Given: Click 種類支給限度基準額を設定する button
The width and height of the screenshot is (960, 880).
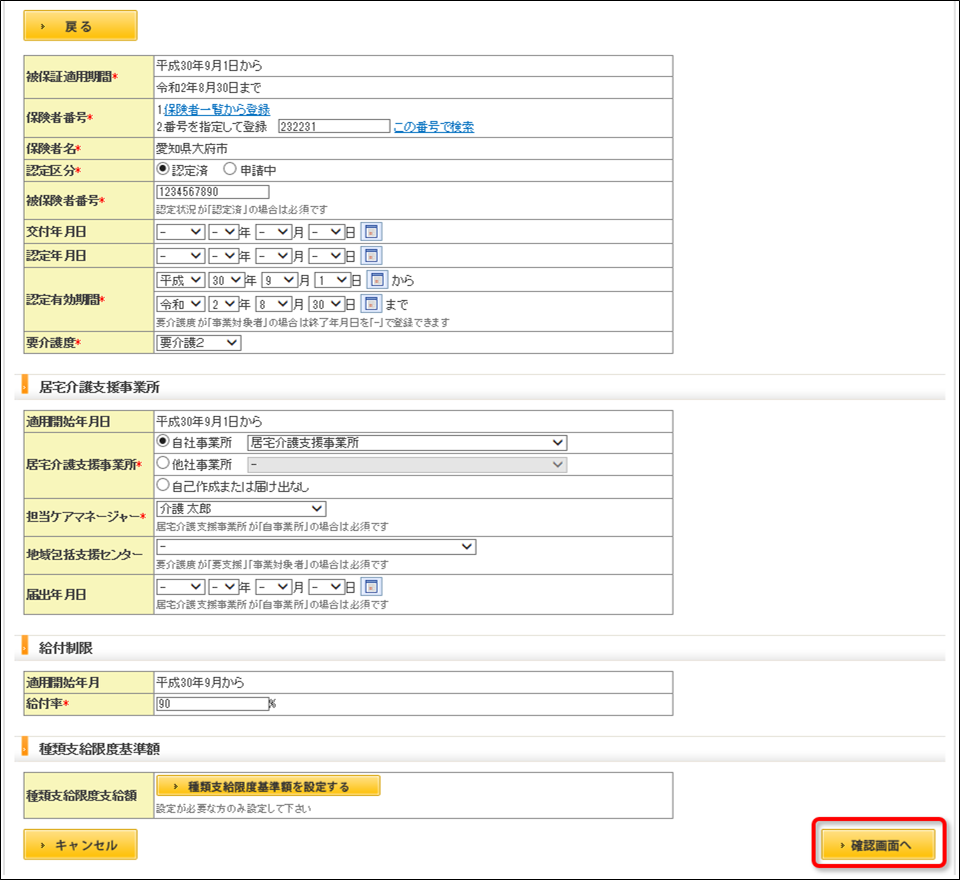Looking at the screenshot, I should coord(268,786).
